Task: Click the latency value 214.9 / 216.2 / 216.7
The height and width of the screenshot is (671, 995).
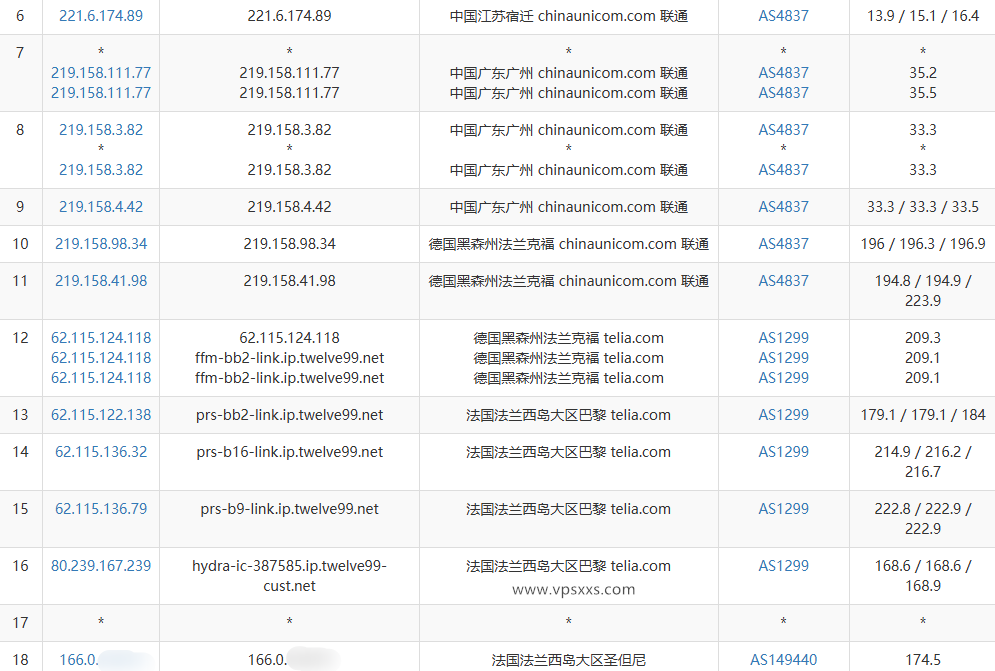Action: tap(923, 462)
